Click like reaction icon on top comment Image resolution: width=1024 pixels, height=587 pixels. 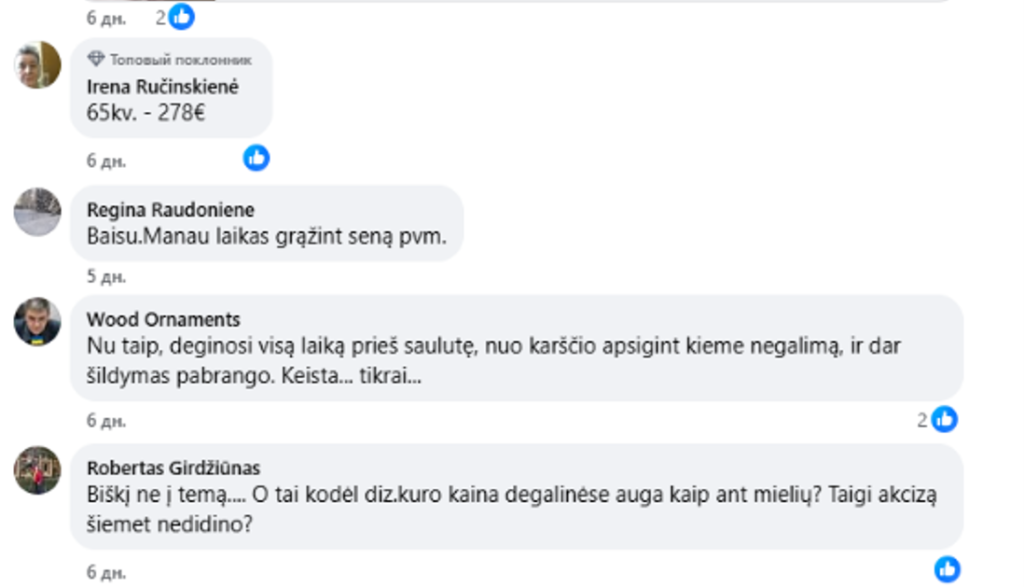click(181, 16)
